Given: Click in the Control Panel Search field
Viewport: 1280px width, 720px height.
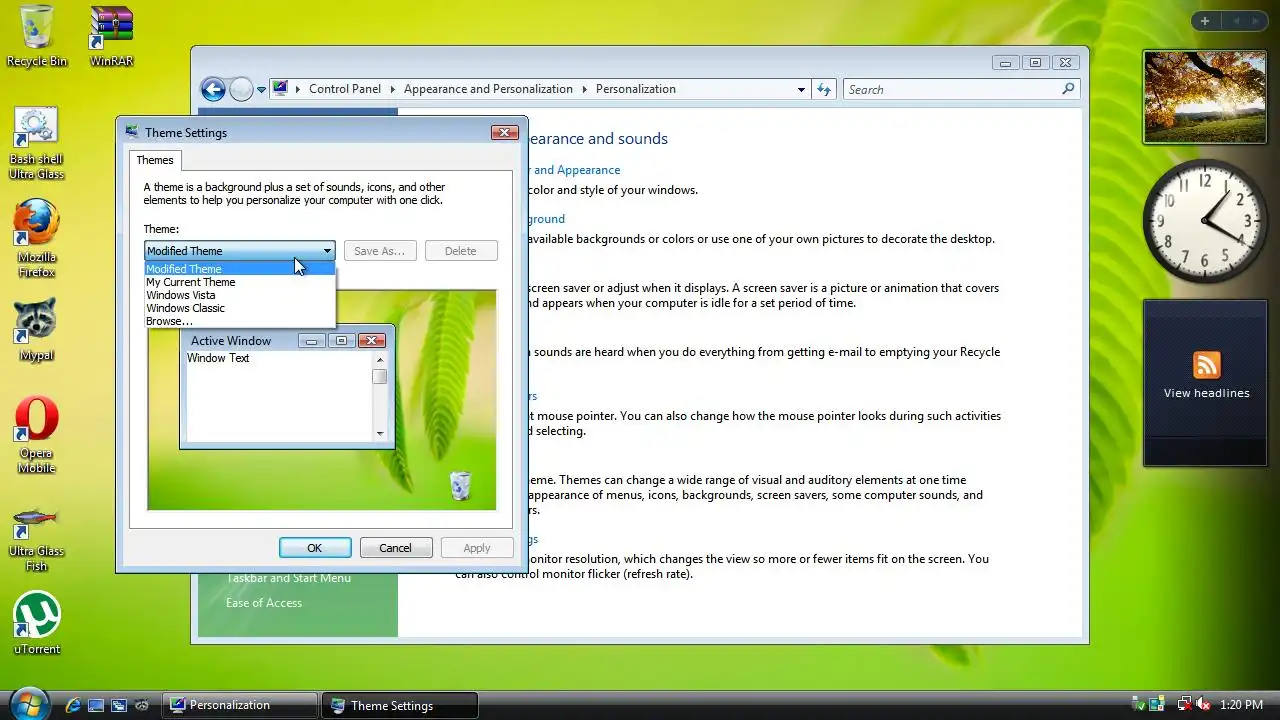Looking at the screenshot, I should [950, 89].
